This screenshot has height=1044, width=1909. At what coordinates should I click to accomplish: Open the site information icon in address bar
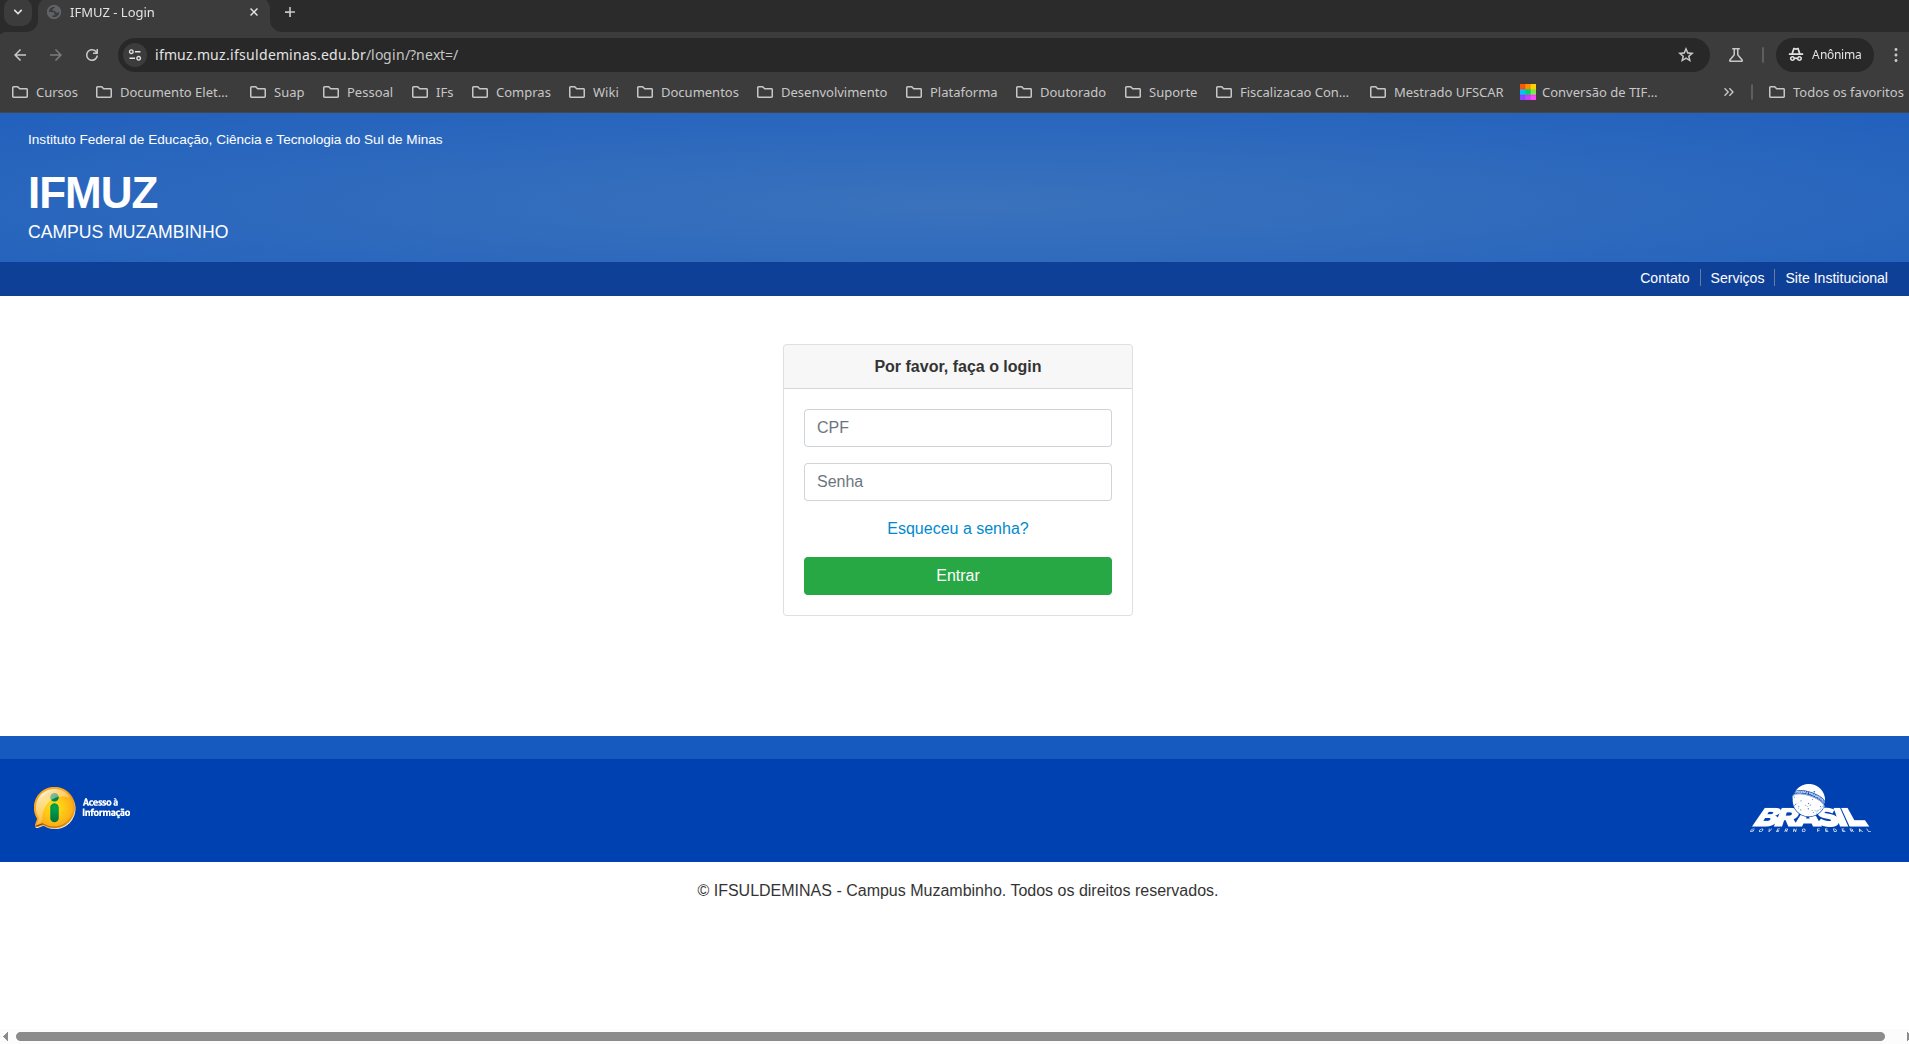click(x=136, y=55)
